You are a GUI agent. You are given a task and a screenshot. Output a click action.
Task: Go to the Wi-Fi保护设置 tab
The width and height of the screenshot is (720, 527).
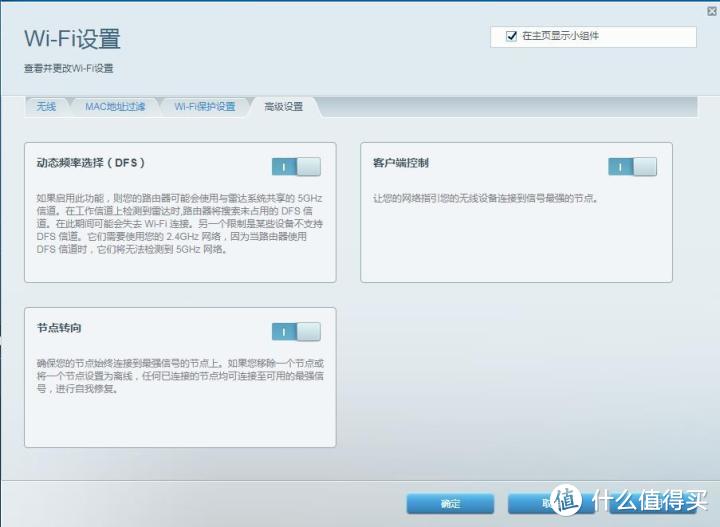click(x=205, y=107)
